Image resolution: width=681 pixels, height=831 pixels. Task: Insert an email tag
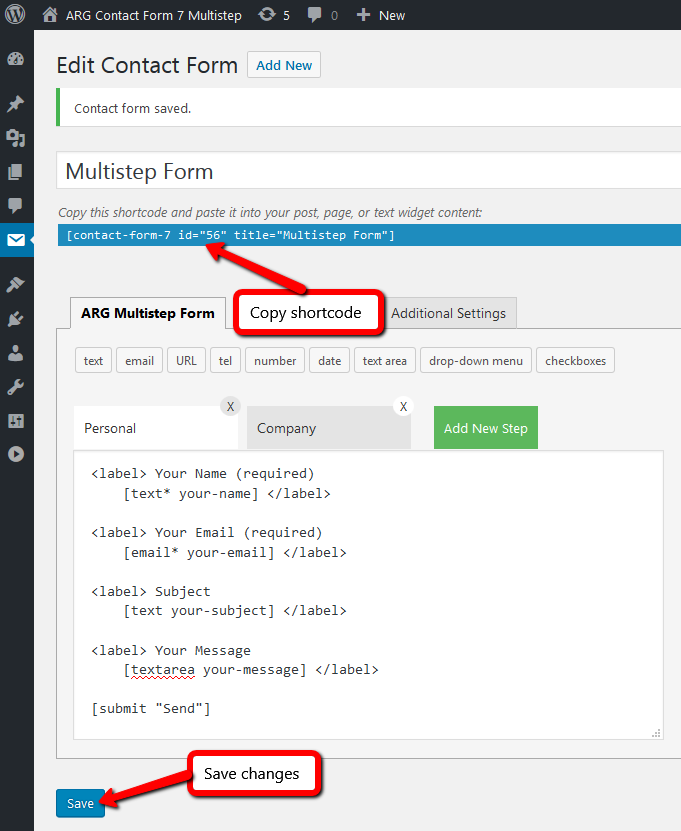(139, 360)
